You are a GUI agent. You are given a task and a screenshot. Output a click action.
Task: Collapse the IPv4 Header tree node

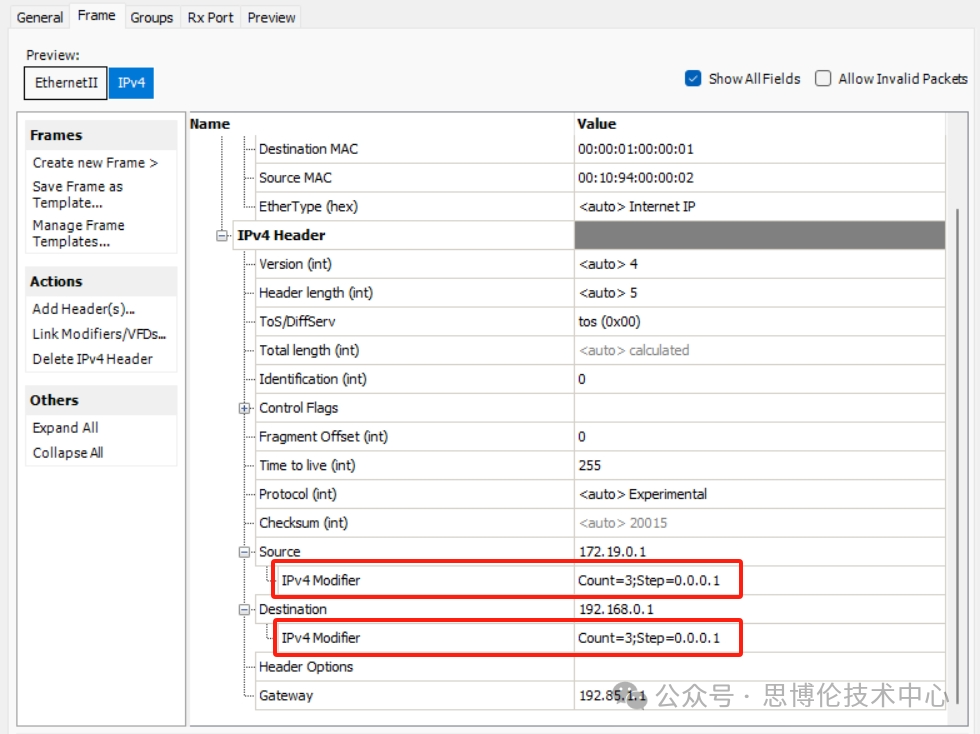(222, 236)
